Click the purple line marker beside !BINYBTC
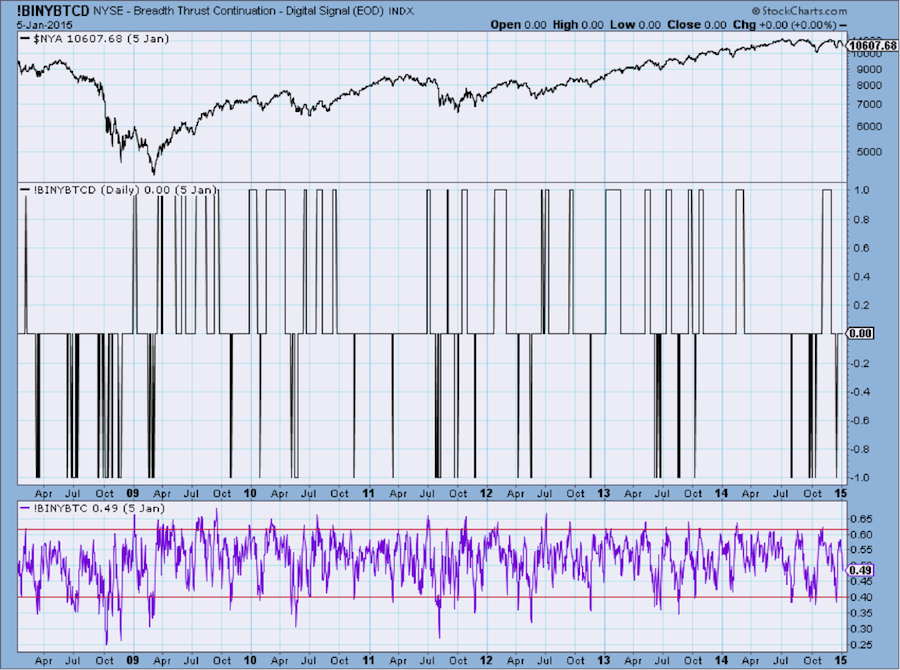Viewport: 900px width, 670px height. coord(25,508)
